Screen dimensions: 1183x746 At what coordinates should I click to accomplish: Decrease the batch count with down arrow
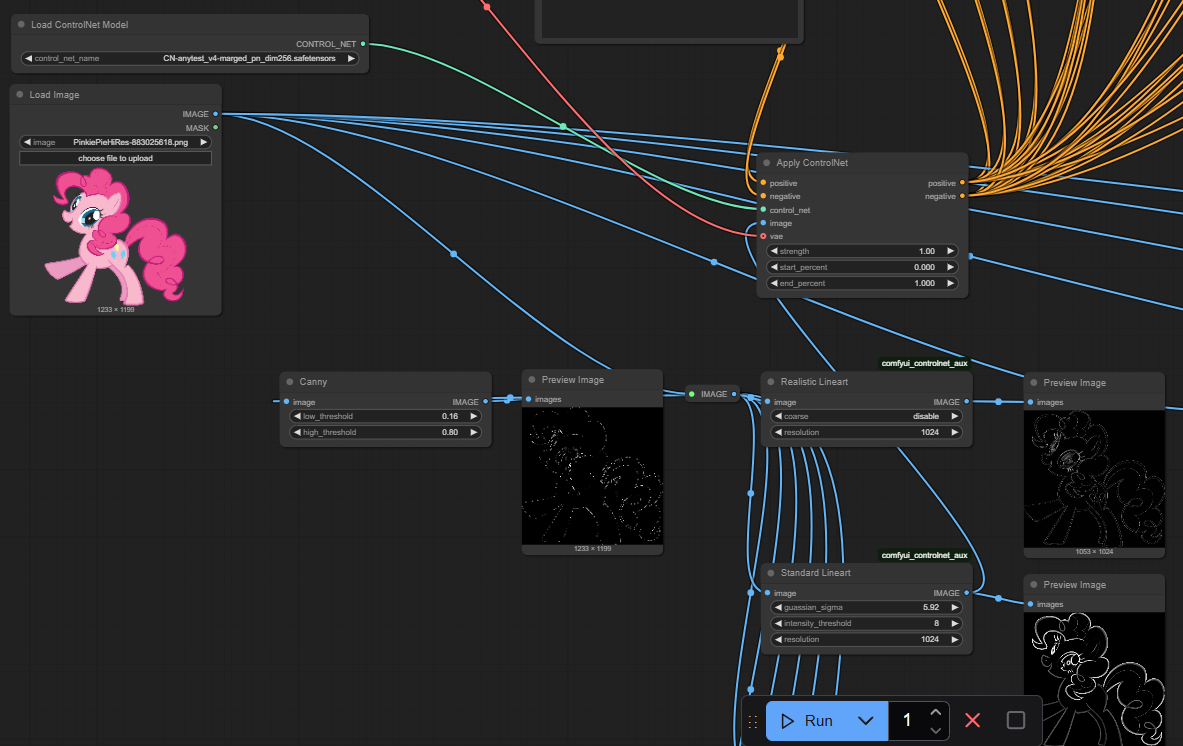[936, 730]
